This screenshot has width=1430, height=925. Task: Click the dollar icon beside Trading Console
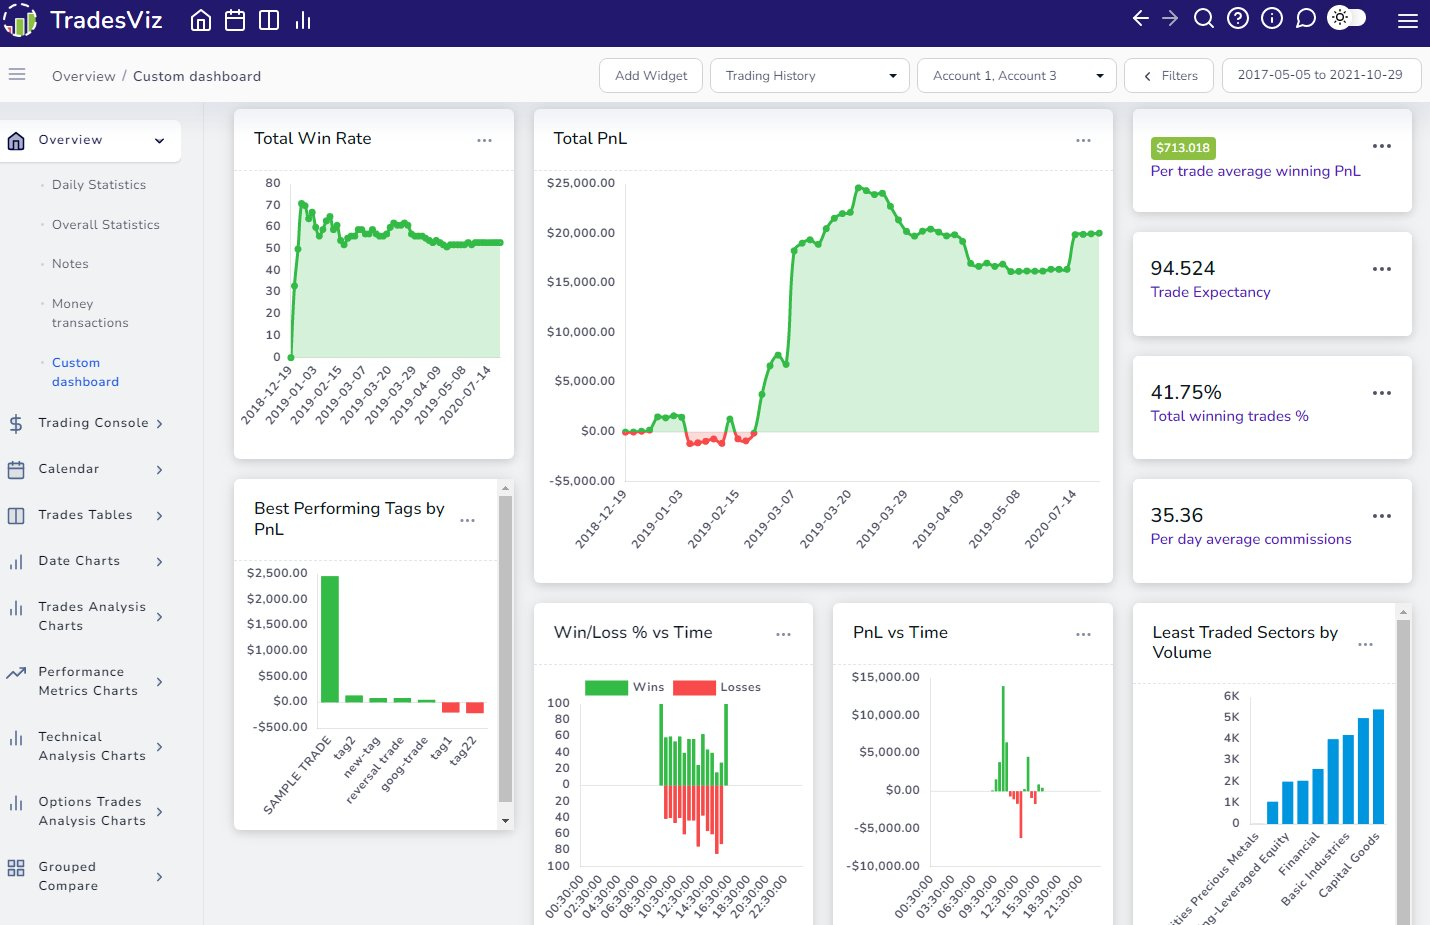(x=16, y=423)
